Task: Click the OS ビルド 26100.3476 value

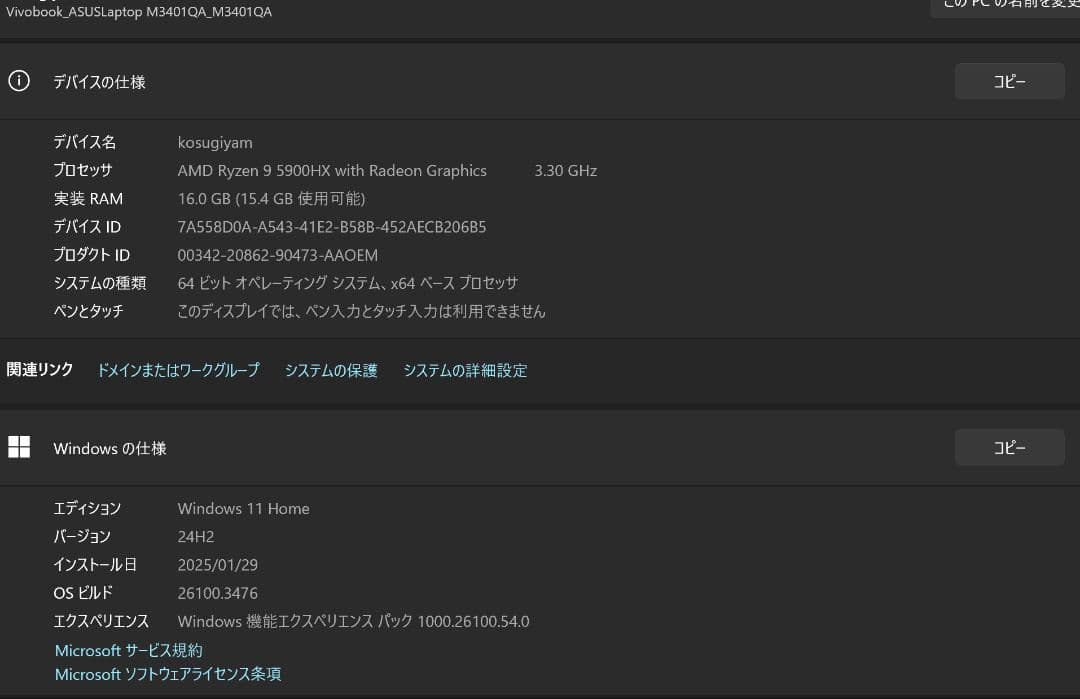Action: (217, 593)
